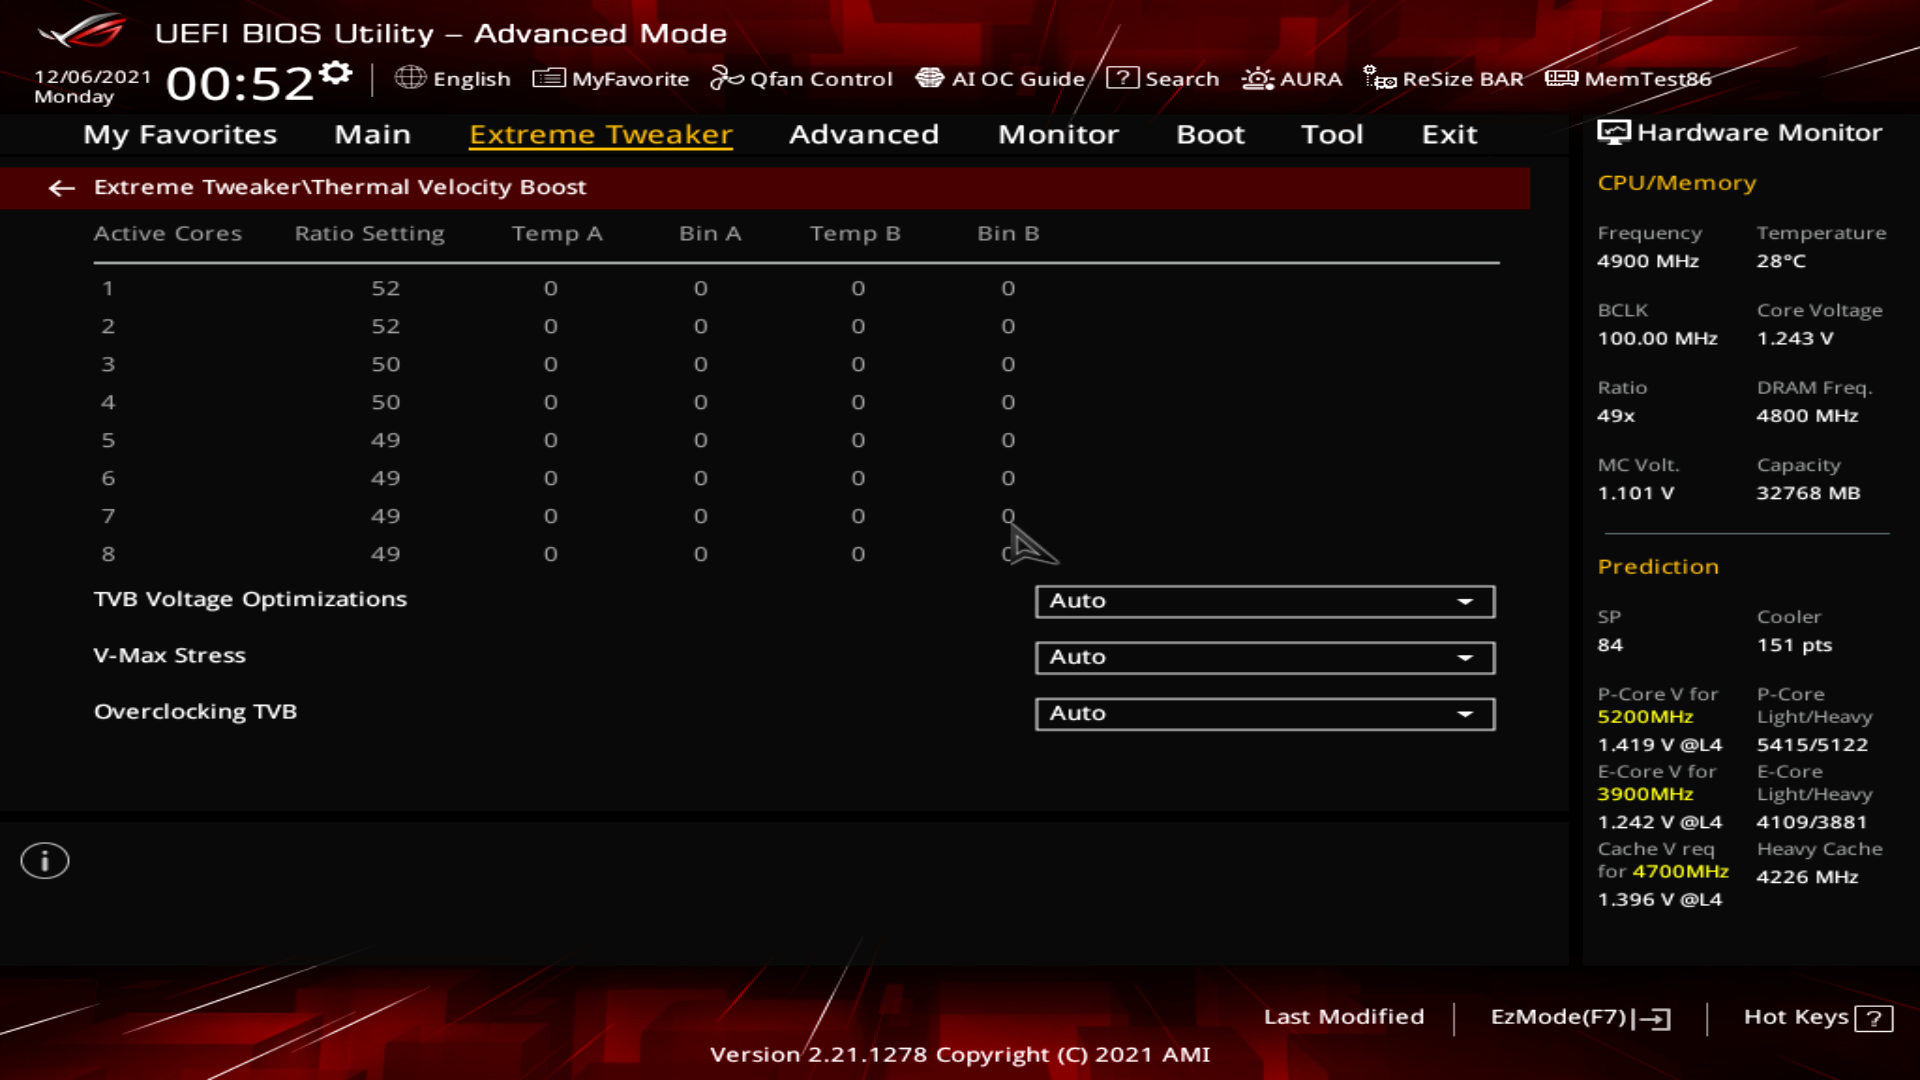The width and height of the screenshot is (1920, 1080).
Task: Click the info icon in help area
Action: coord(45,860)
